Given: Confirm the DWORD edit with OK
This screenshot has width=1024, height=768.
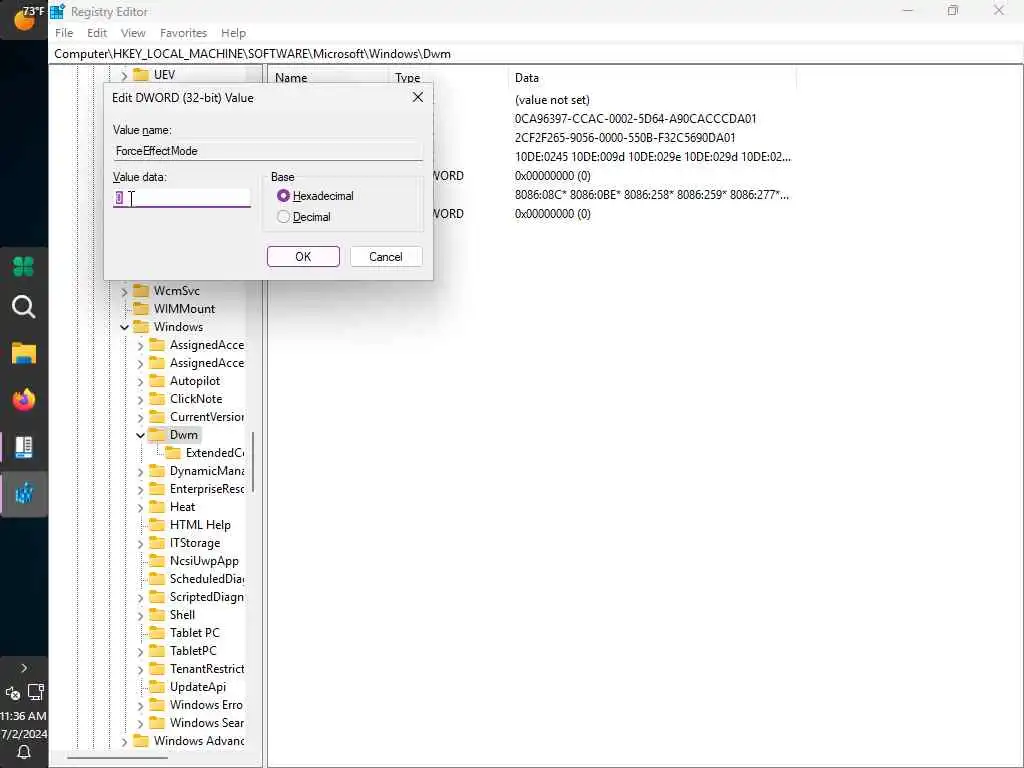Looking at the screenshot, I should [x=303, y=257].
